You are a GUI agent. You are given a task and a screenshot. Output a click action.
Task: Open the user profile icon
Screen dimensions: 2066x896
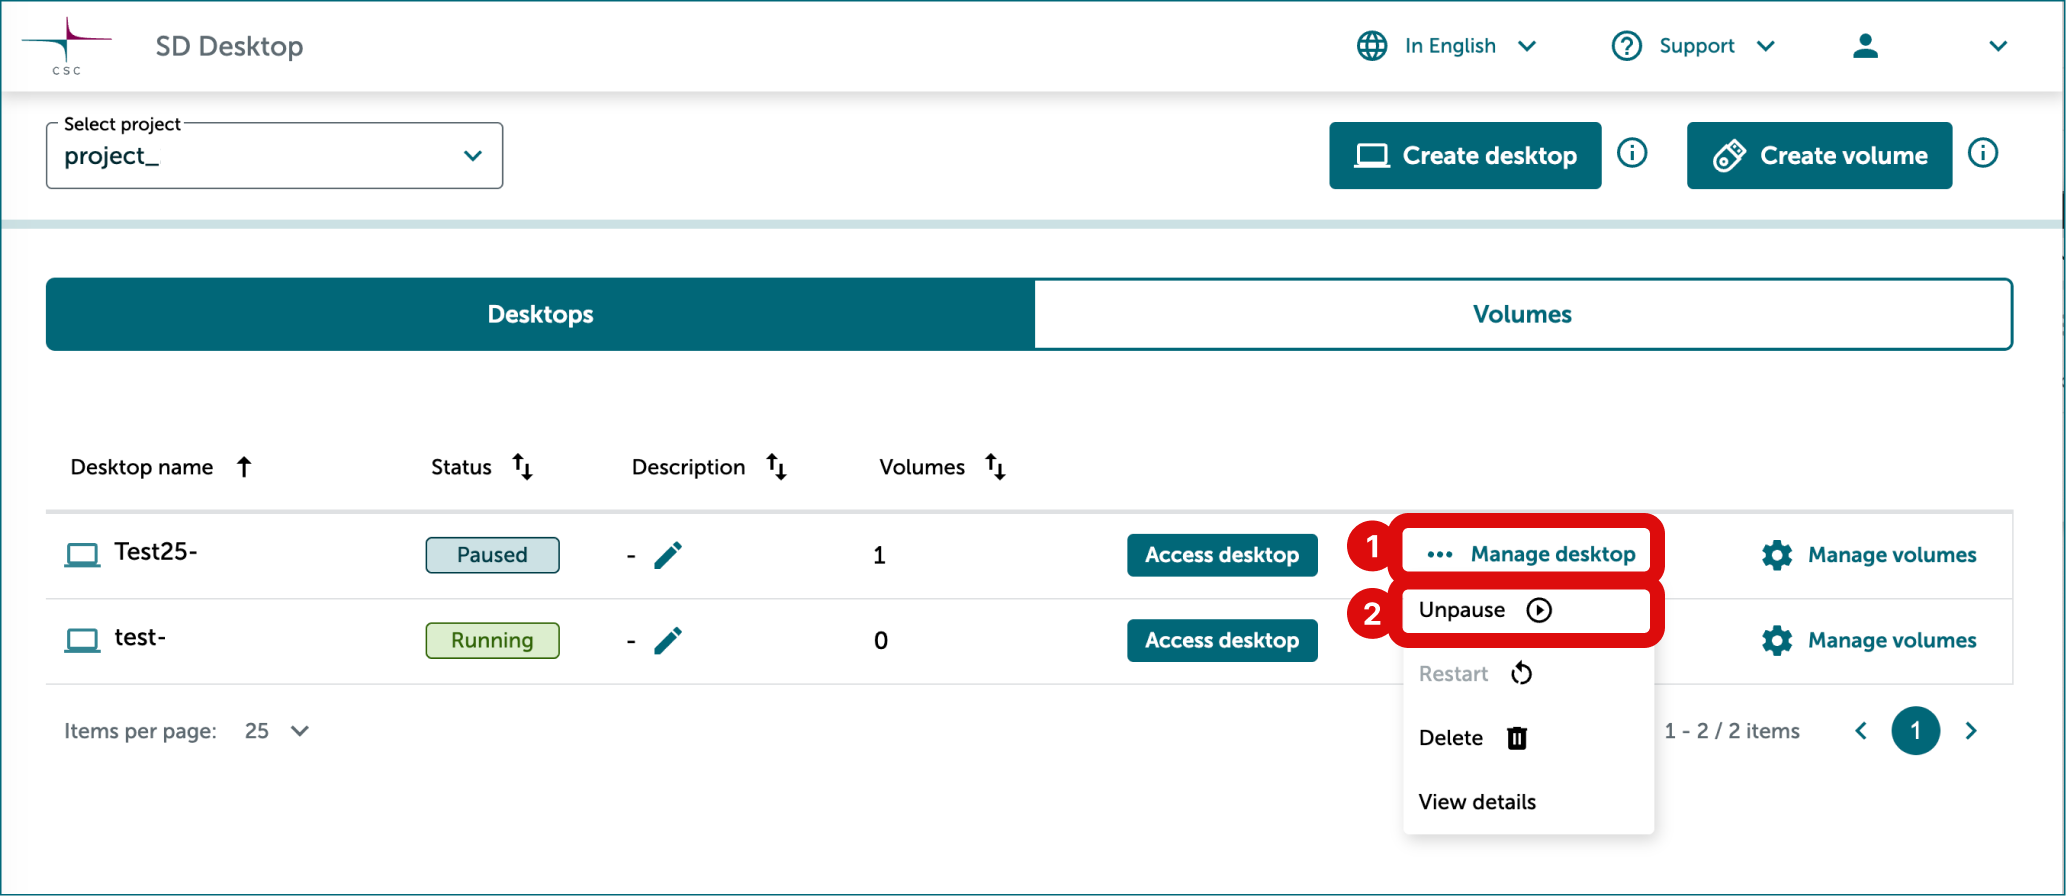(x=1865, y=46)
